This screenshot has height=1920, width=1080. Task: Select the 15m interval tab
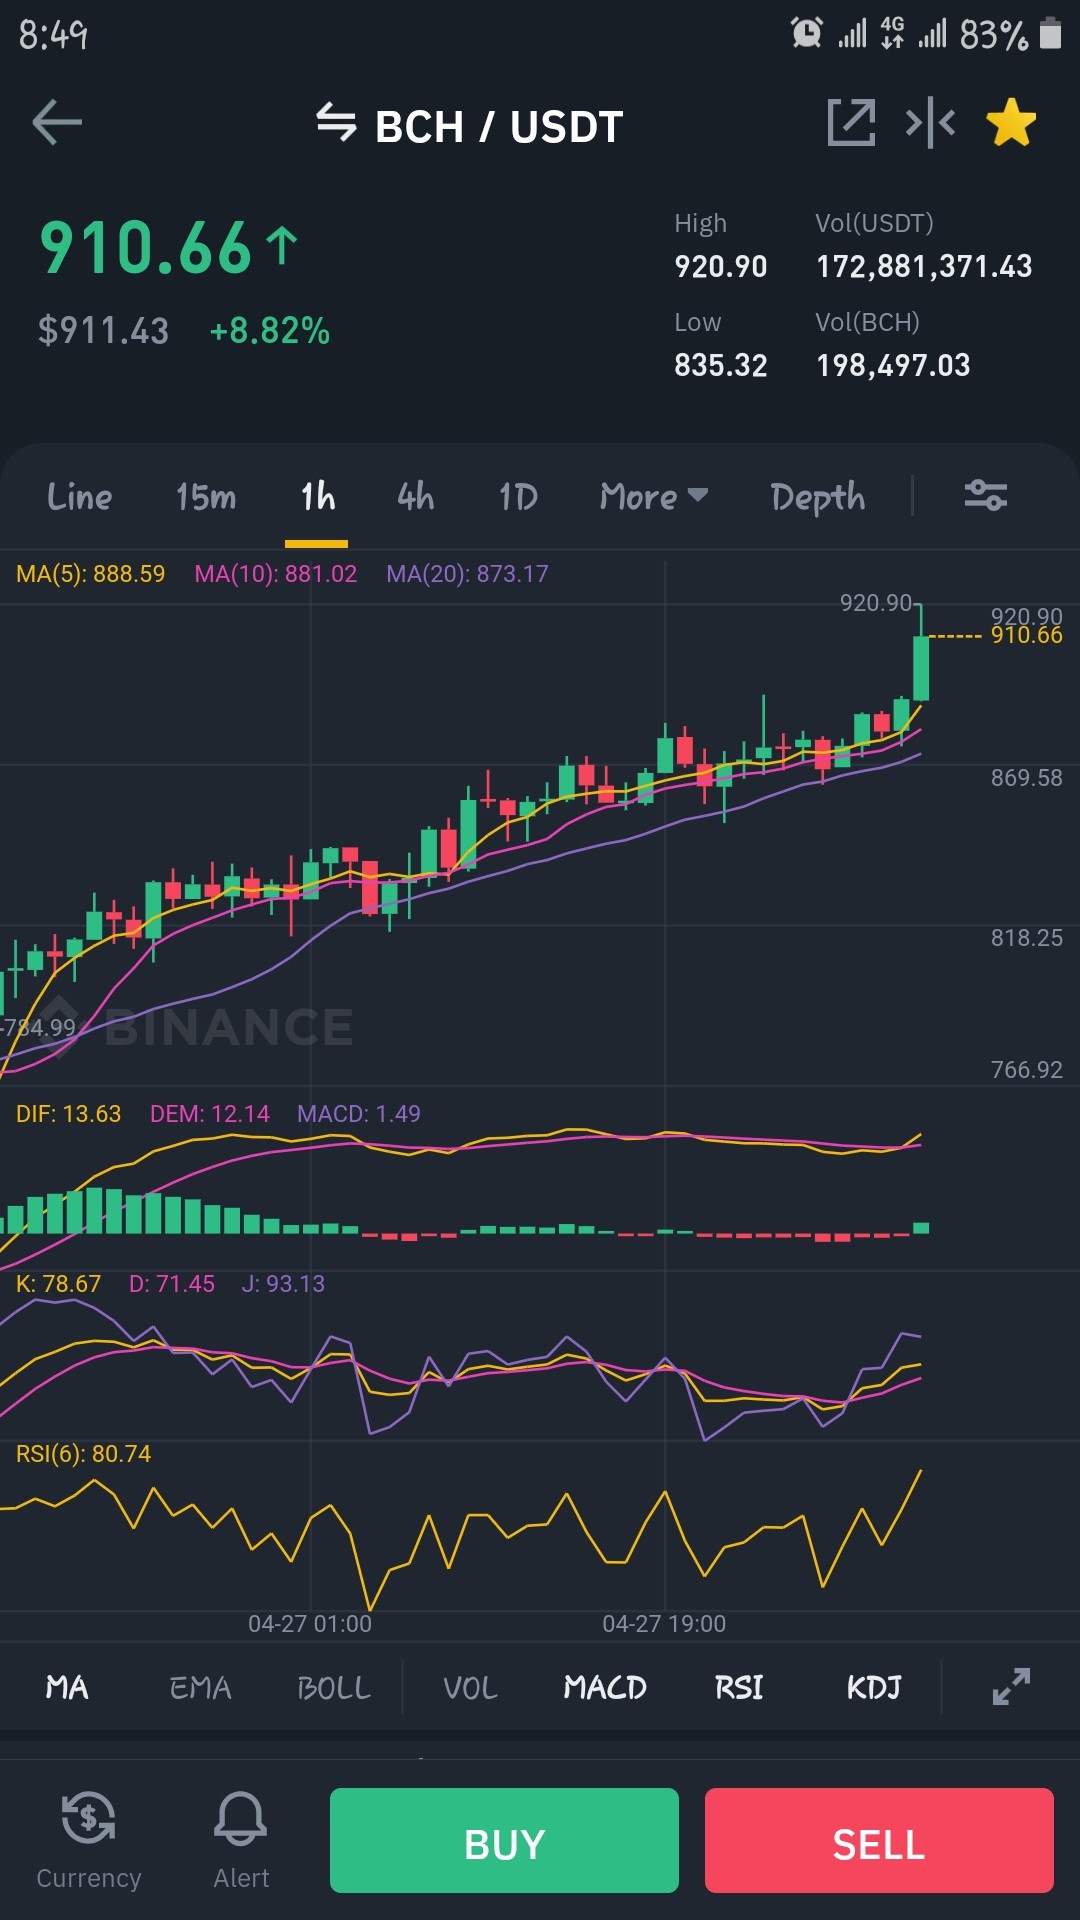(206, 496)
